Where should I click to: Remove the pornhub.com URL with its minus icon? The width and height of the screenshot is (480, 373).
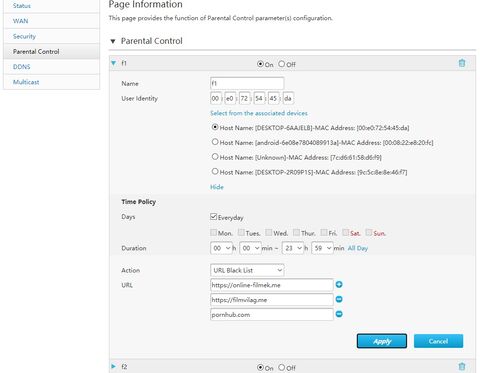click(339, 314)
